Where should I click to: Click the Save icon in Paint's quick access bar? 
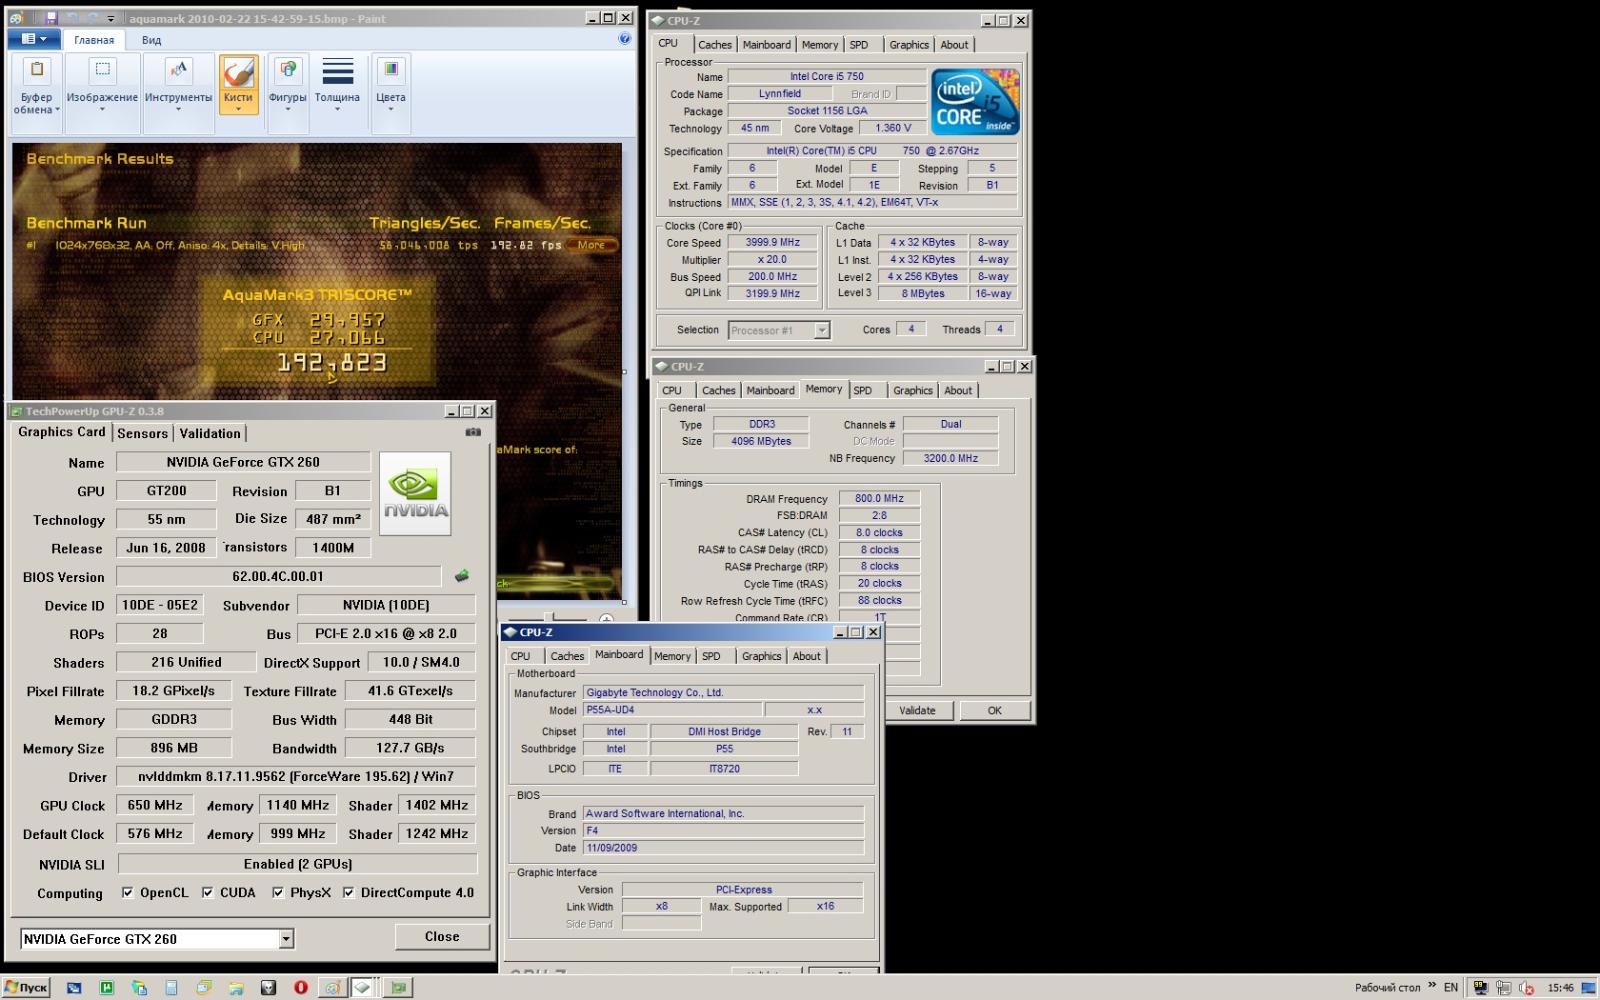(x=51, y=18)
